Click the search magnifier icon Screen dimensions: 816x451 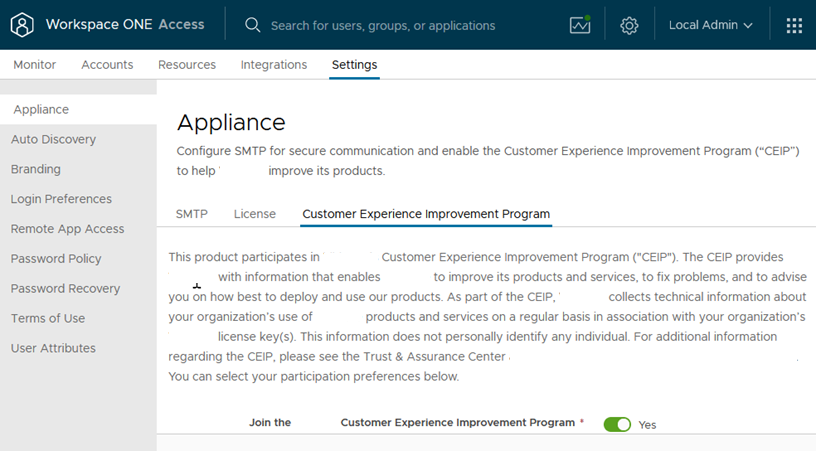point(252,25)
